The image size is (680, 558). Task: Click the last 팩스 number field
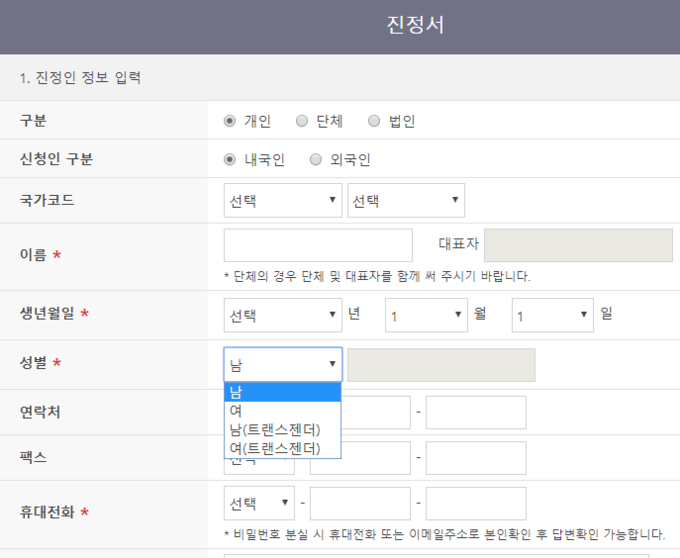coord(476,458)
